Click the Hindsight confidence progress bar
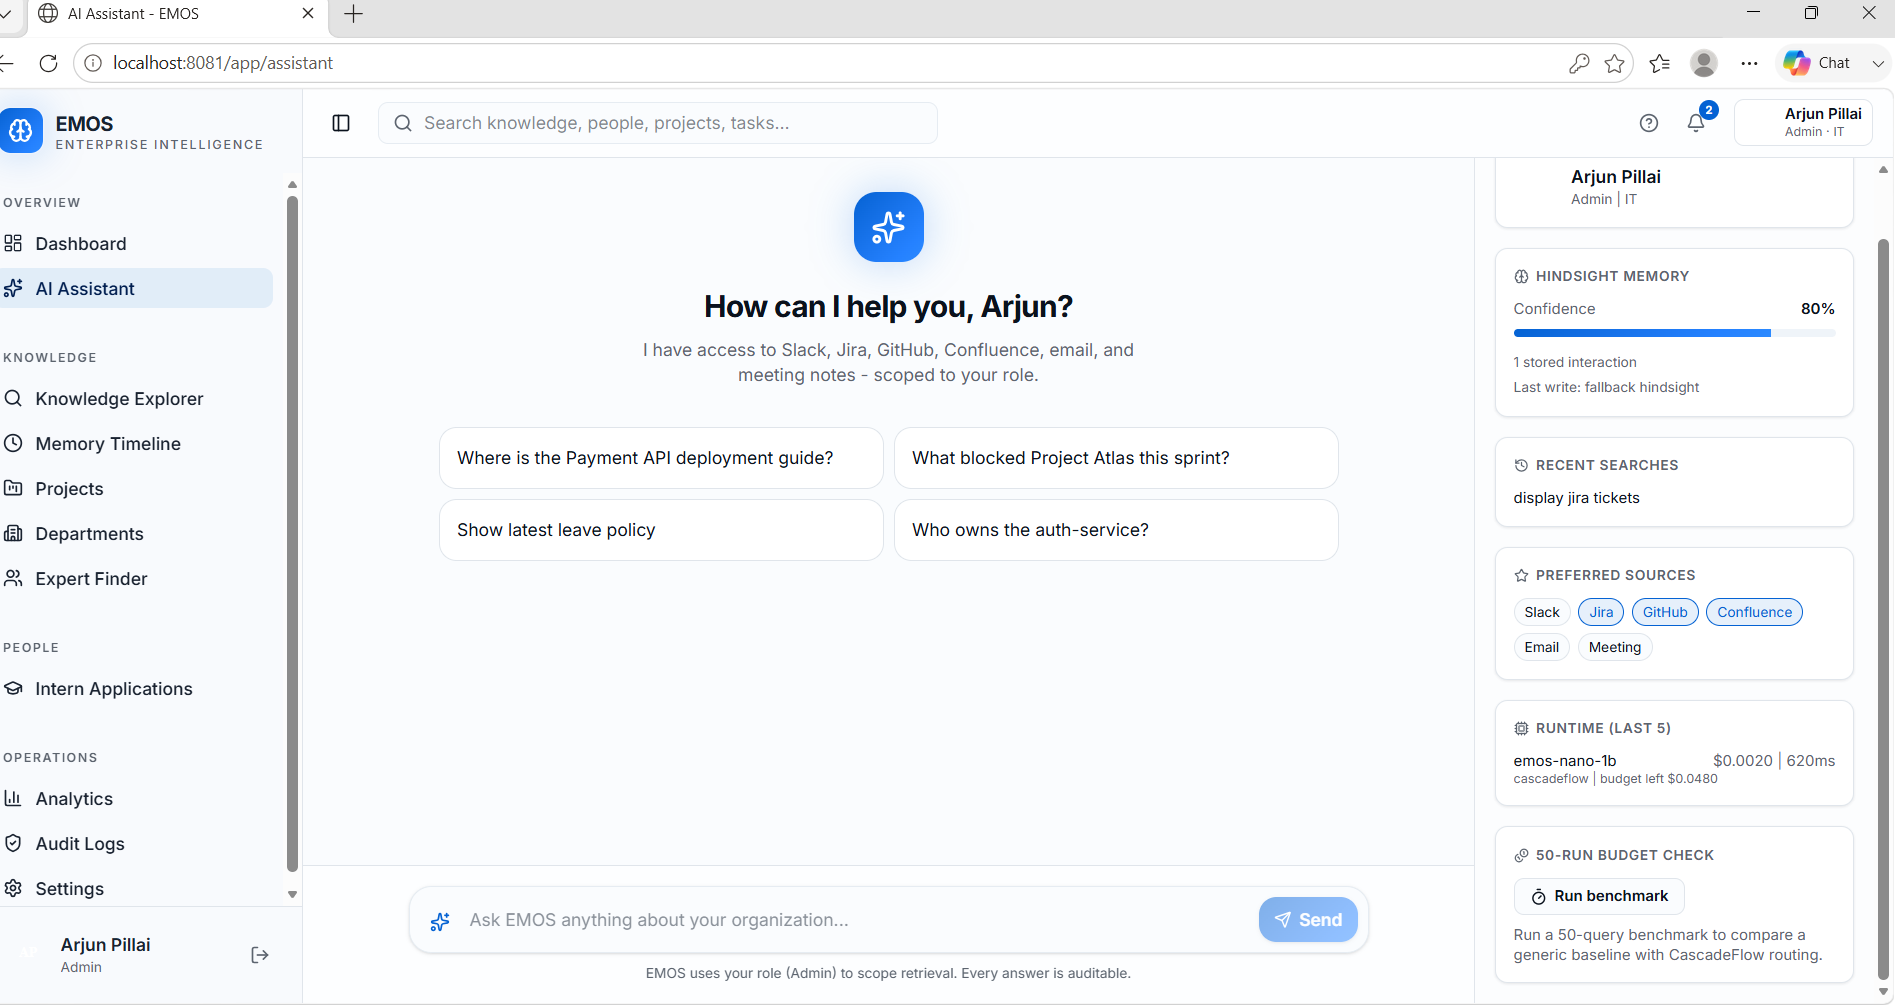This screenshot has height=1005, width=1895. (1674, 333)
